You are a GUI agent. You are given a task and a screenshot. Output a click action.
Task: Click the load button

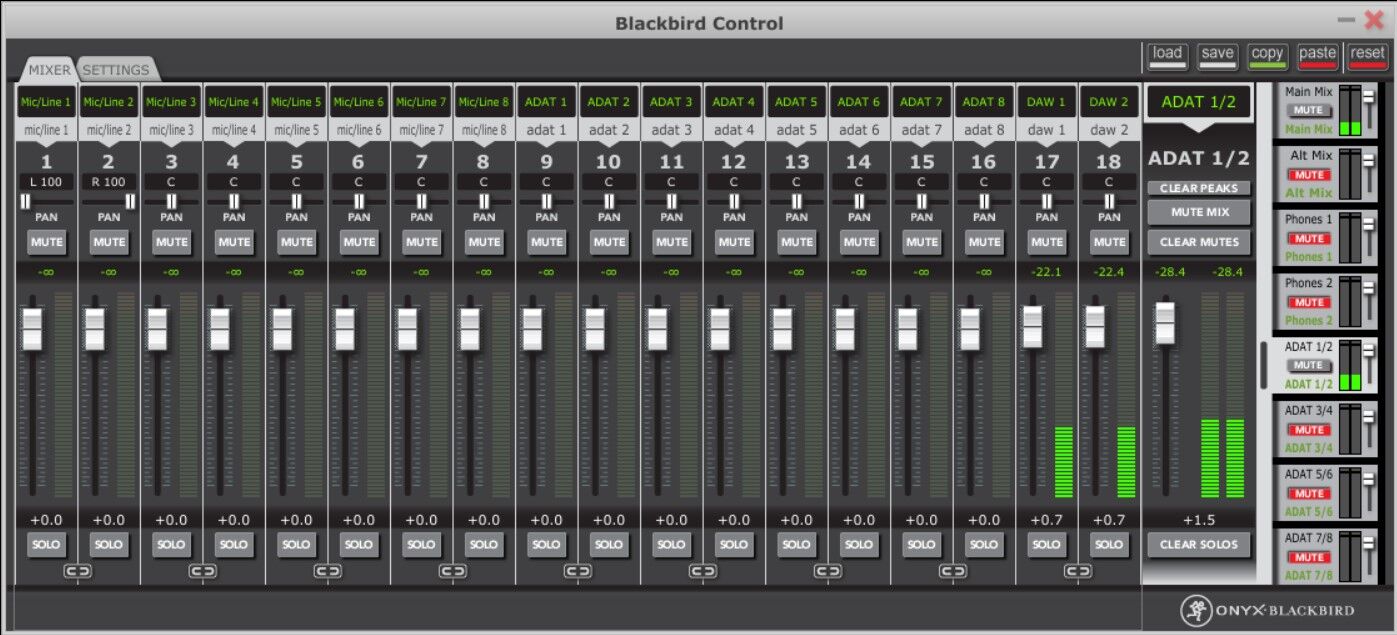(x=1168, y=56)
